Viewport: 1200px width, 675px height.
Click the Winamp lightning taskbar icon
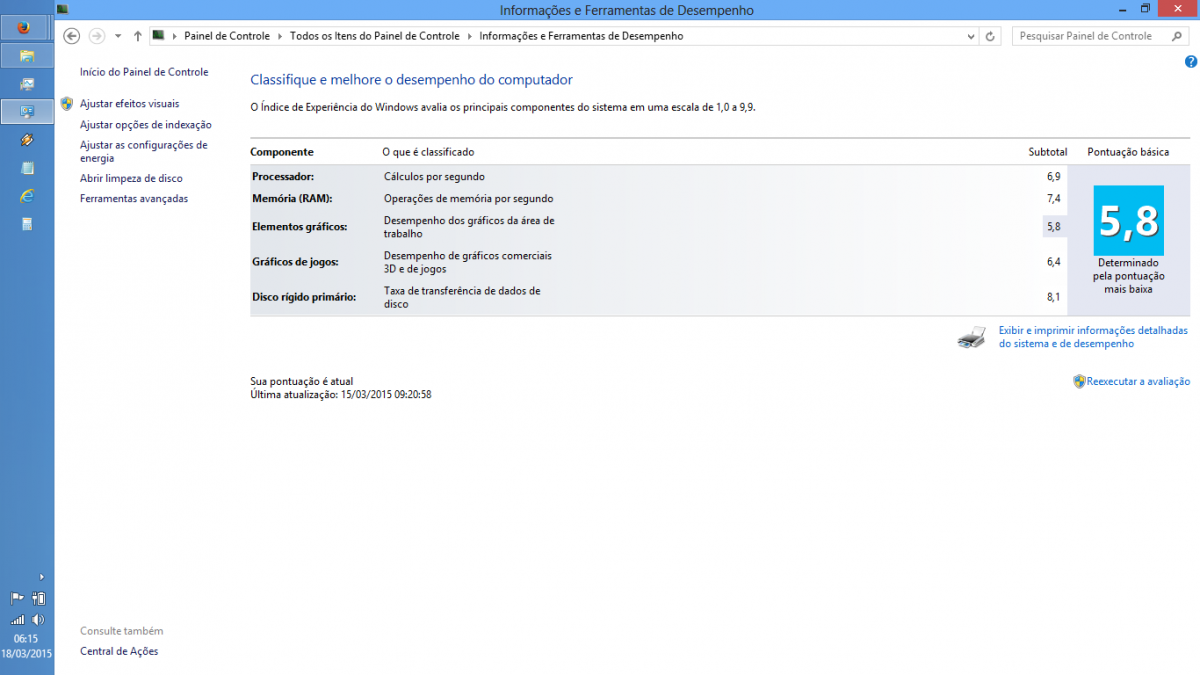click(x=27, y=140)
